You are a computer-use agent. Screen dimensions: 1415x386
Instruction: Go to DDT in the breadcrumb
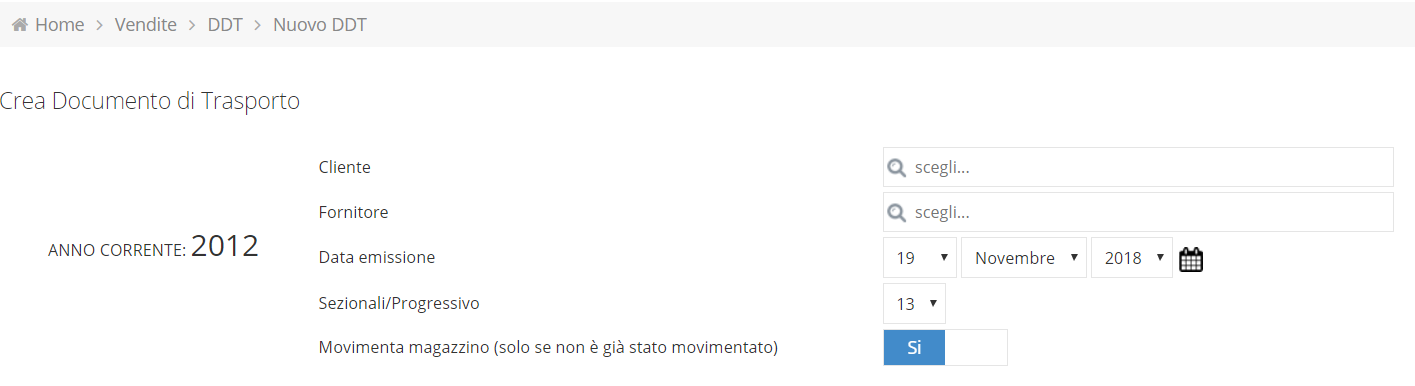225,25
